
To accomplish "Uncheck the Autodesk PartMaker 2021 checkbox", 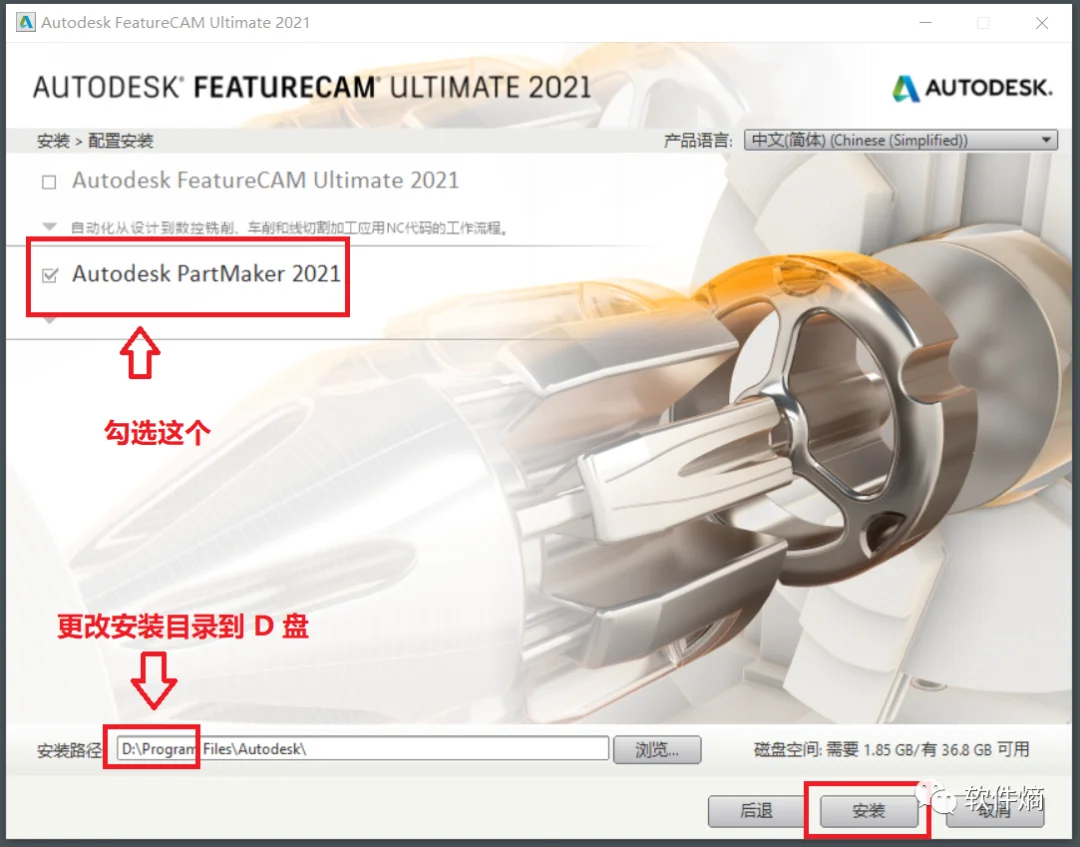I will pos(49,274).
